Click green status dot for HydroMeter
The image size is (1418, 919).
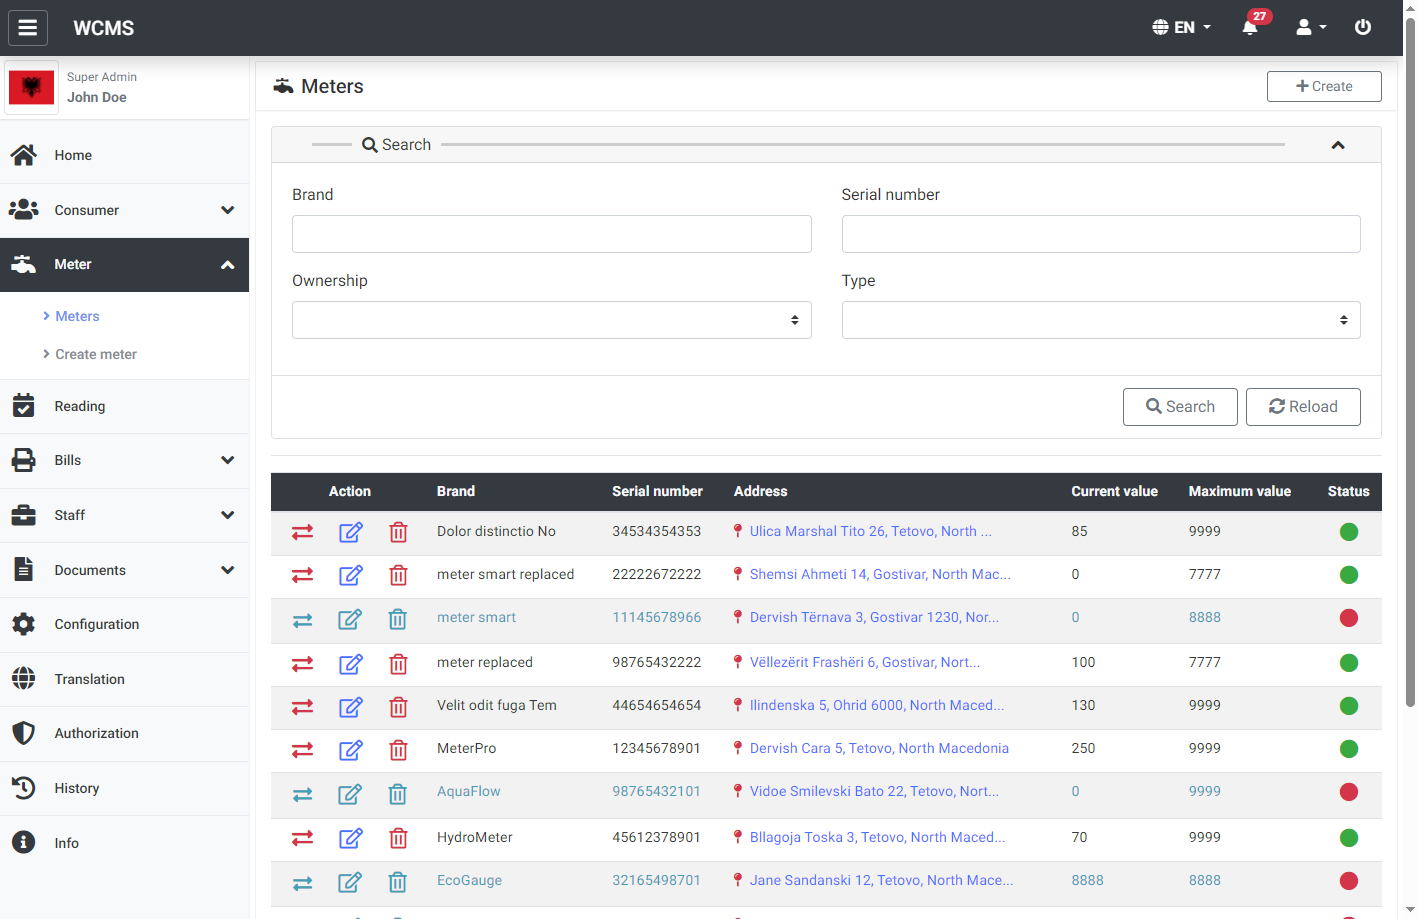[x=1349, y=838]
